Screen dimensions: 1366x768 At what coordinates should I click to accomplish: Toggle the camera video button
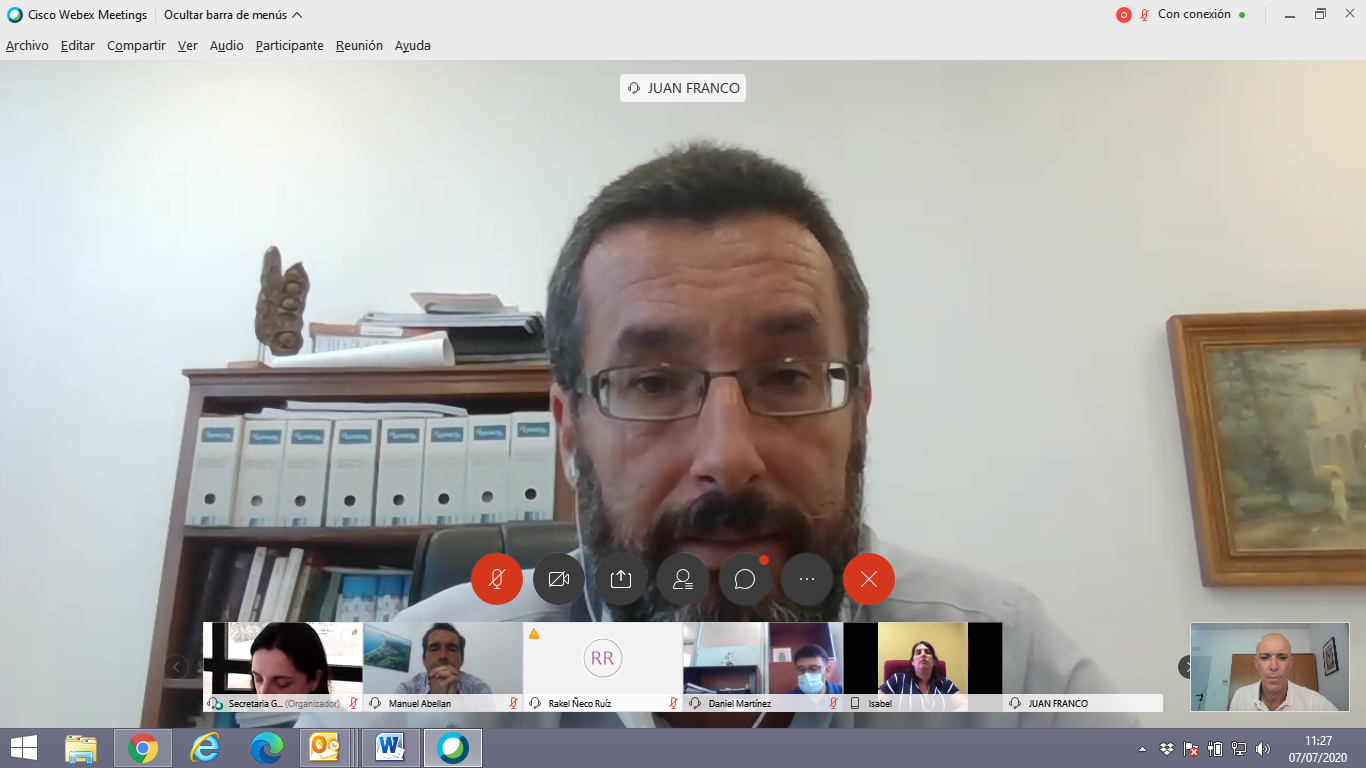(x=559, y=579)
